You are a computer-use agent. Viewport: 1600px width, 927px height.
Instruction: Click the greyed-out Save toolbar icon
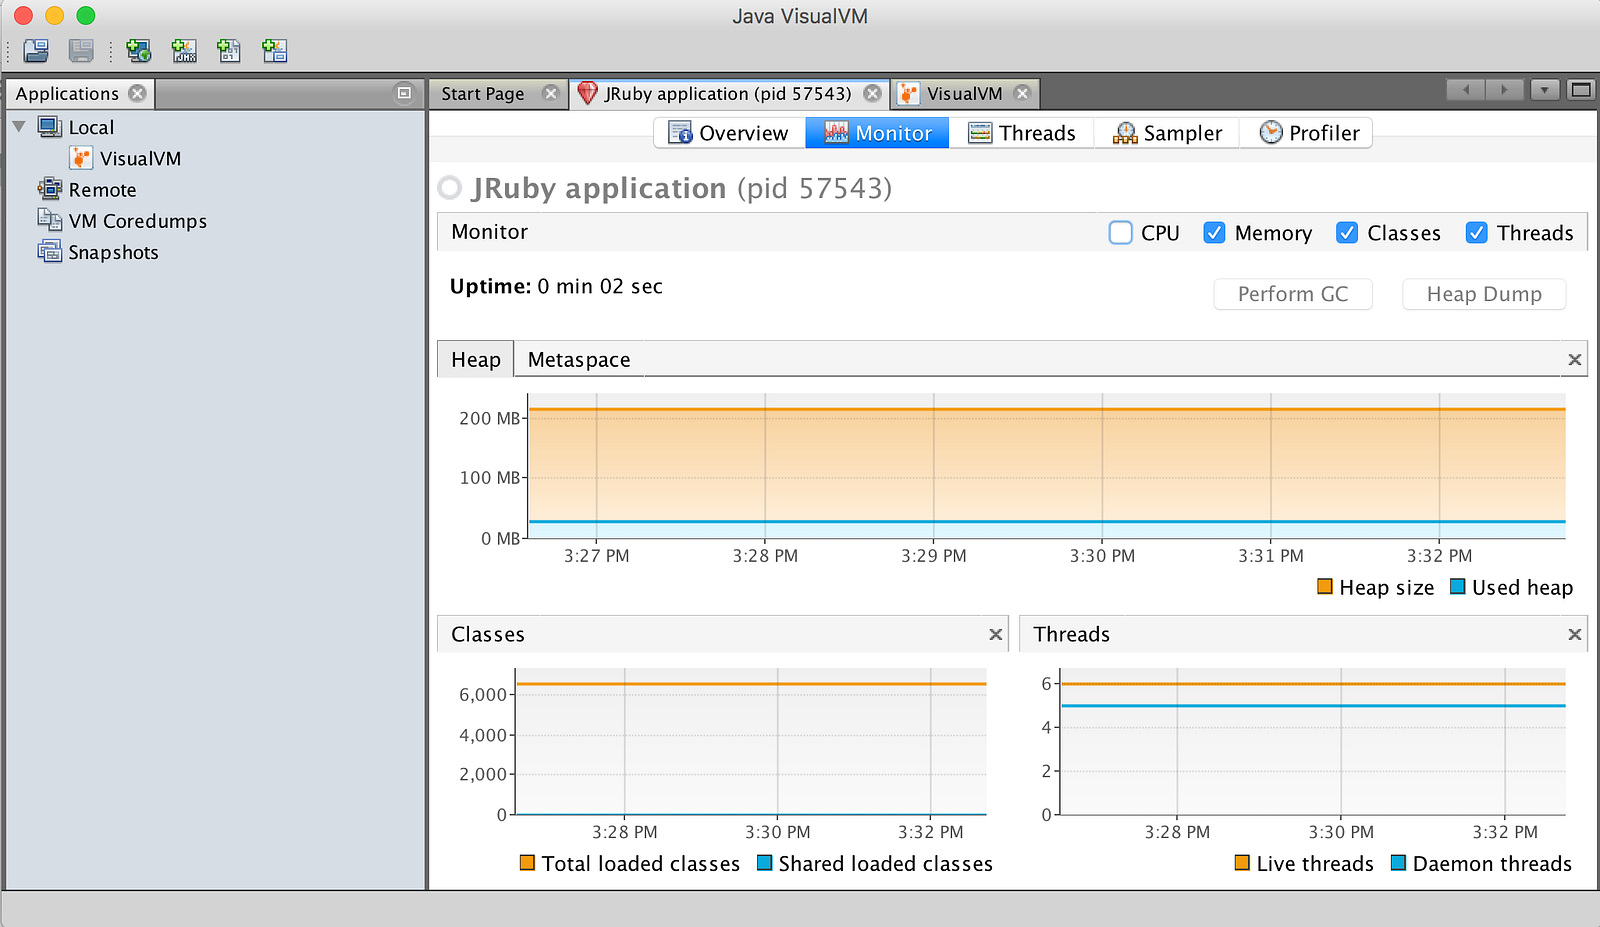coord(81,50)
